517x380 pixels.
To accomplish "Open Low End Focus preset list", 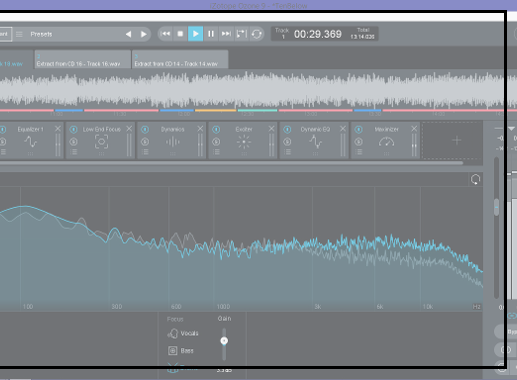I will (x=74, y=152).
